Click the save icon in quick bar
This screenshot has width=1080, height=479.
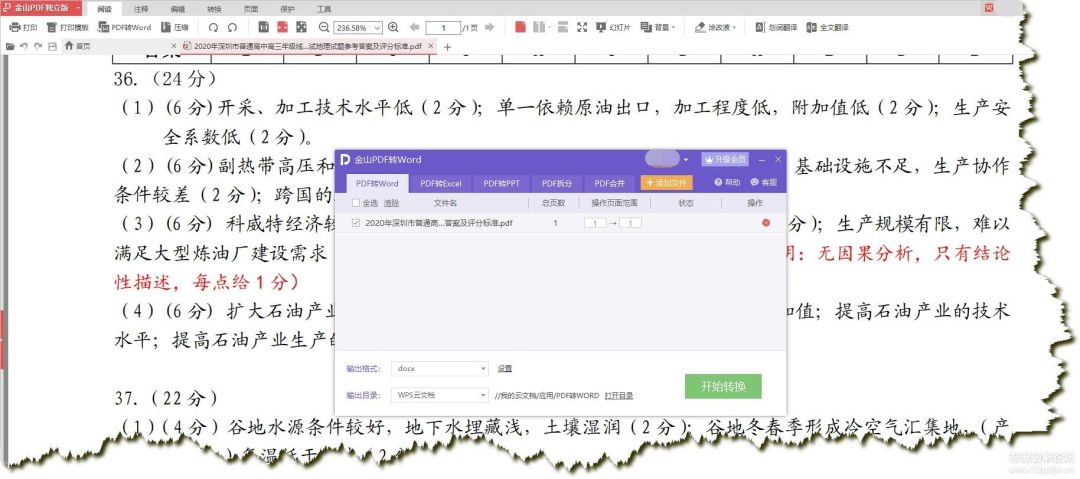[52, 46]
